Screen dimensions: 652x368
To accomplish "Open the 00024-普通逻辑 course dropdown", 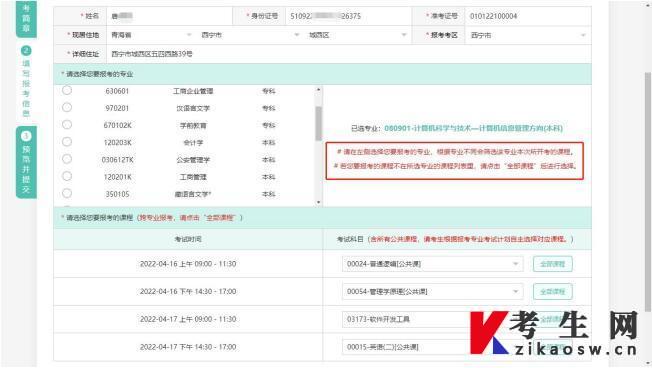I will click(x=432, y=264).
